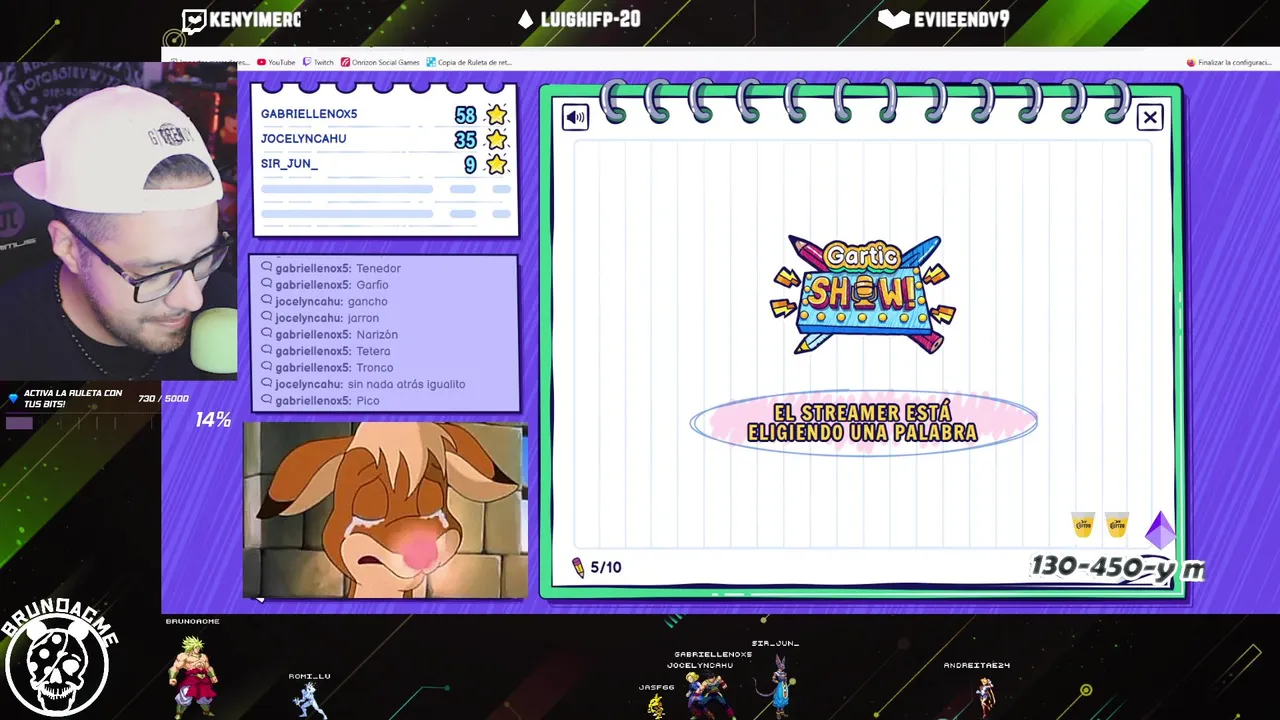Select GABRIELLENOX5 in the ranking list
The image size is (1280, 720).
[x=309, y=114]
